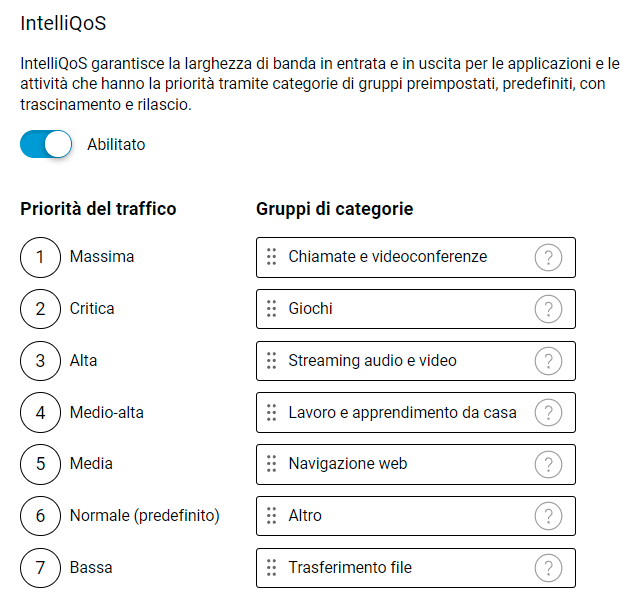Click drag handle for Trasferimento file

271,568
